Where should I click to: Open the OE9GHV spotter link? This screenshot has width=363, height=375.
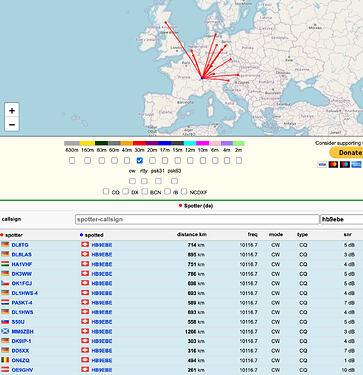tap(22, 370)
